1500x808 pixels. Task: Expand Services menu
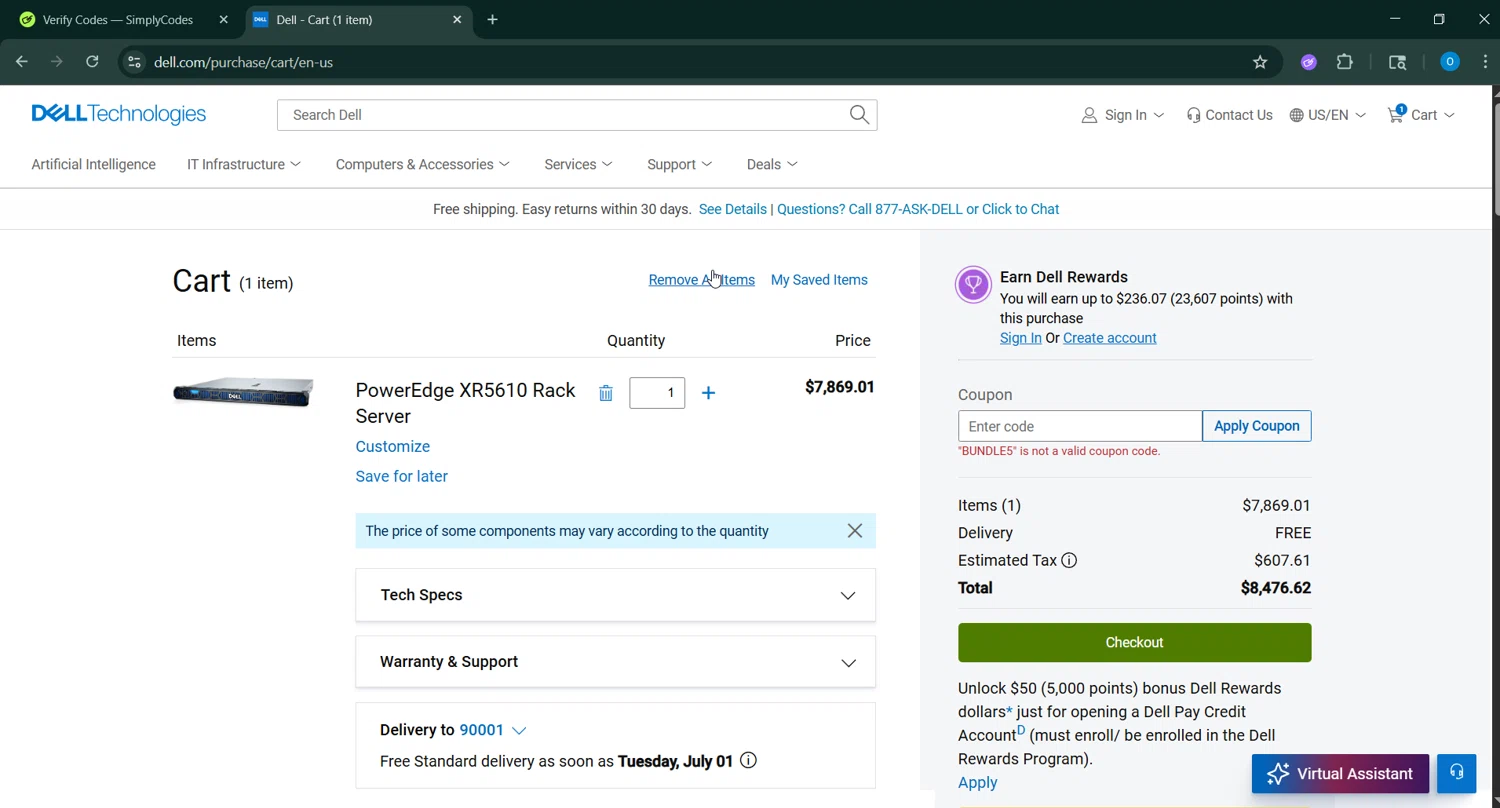pos(579,165)
